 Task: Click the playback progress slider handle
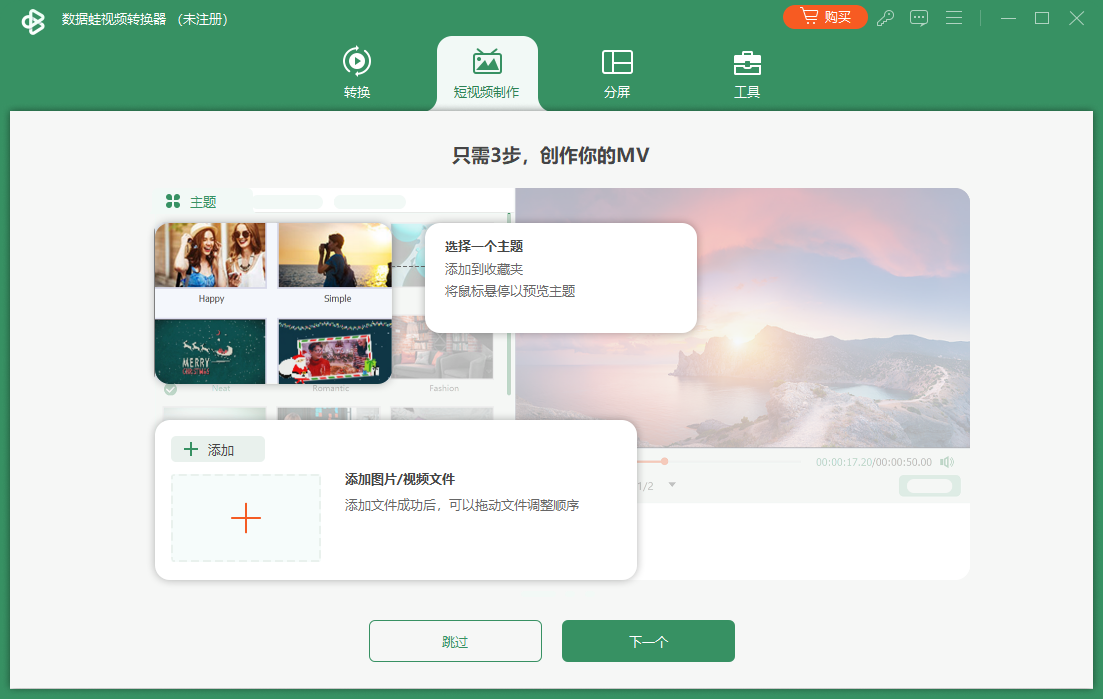pos(664,461)
